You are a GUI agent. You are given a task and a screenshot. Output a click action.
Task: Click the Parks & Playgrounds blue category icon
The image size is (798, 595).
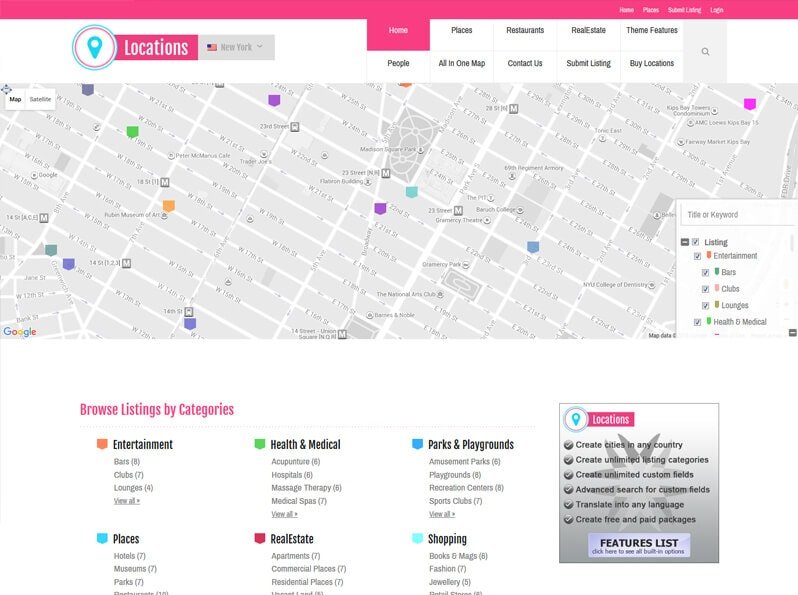417,444
